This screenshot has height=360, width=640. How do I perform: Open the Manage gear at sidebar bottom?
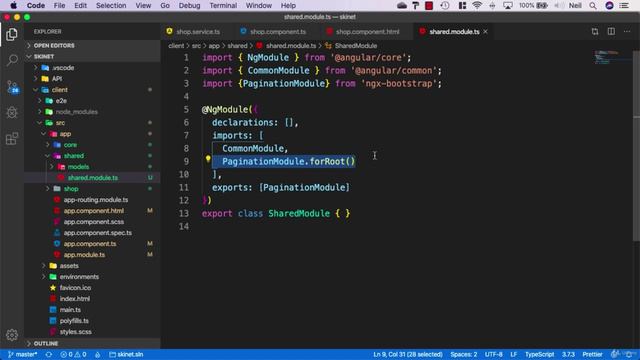point(12,335)
